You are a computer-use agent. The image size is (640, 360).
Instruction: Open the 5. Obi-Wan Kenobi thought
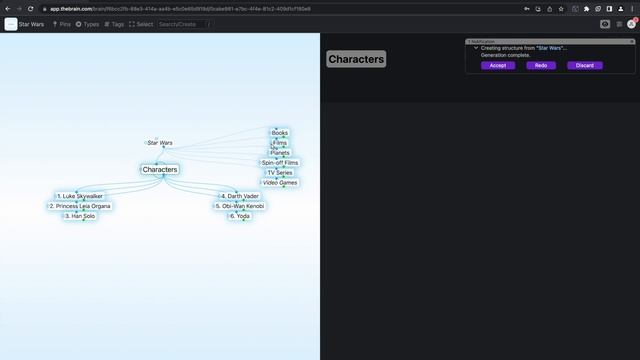pos(240,206)
